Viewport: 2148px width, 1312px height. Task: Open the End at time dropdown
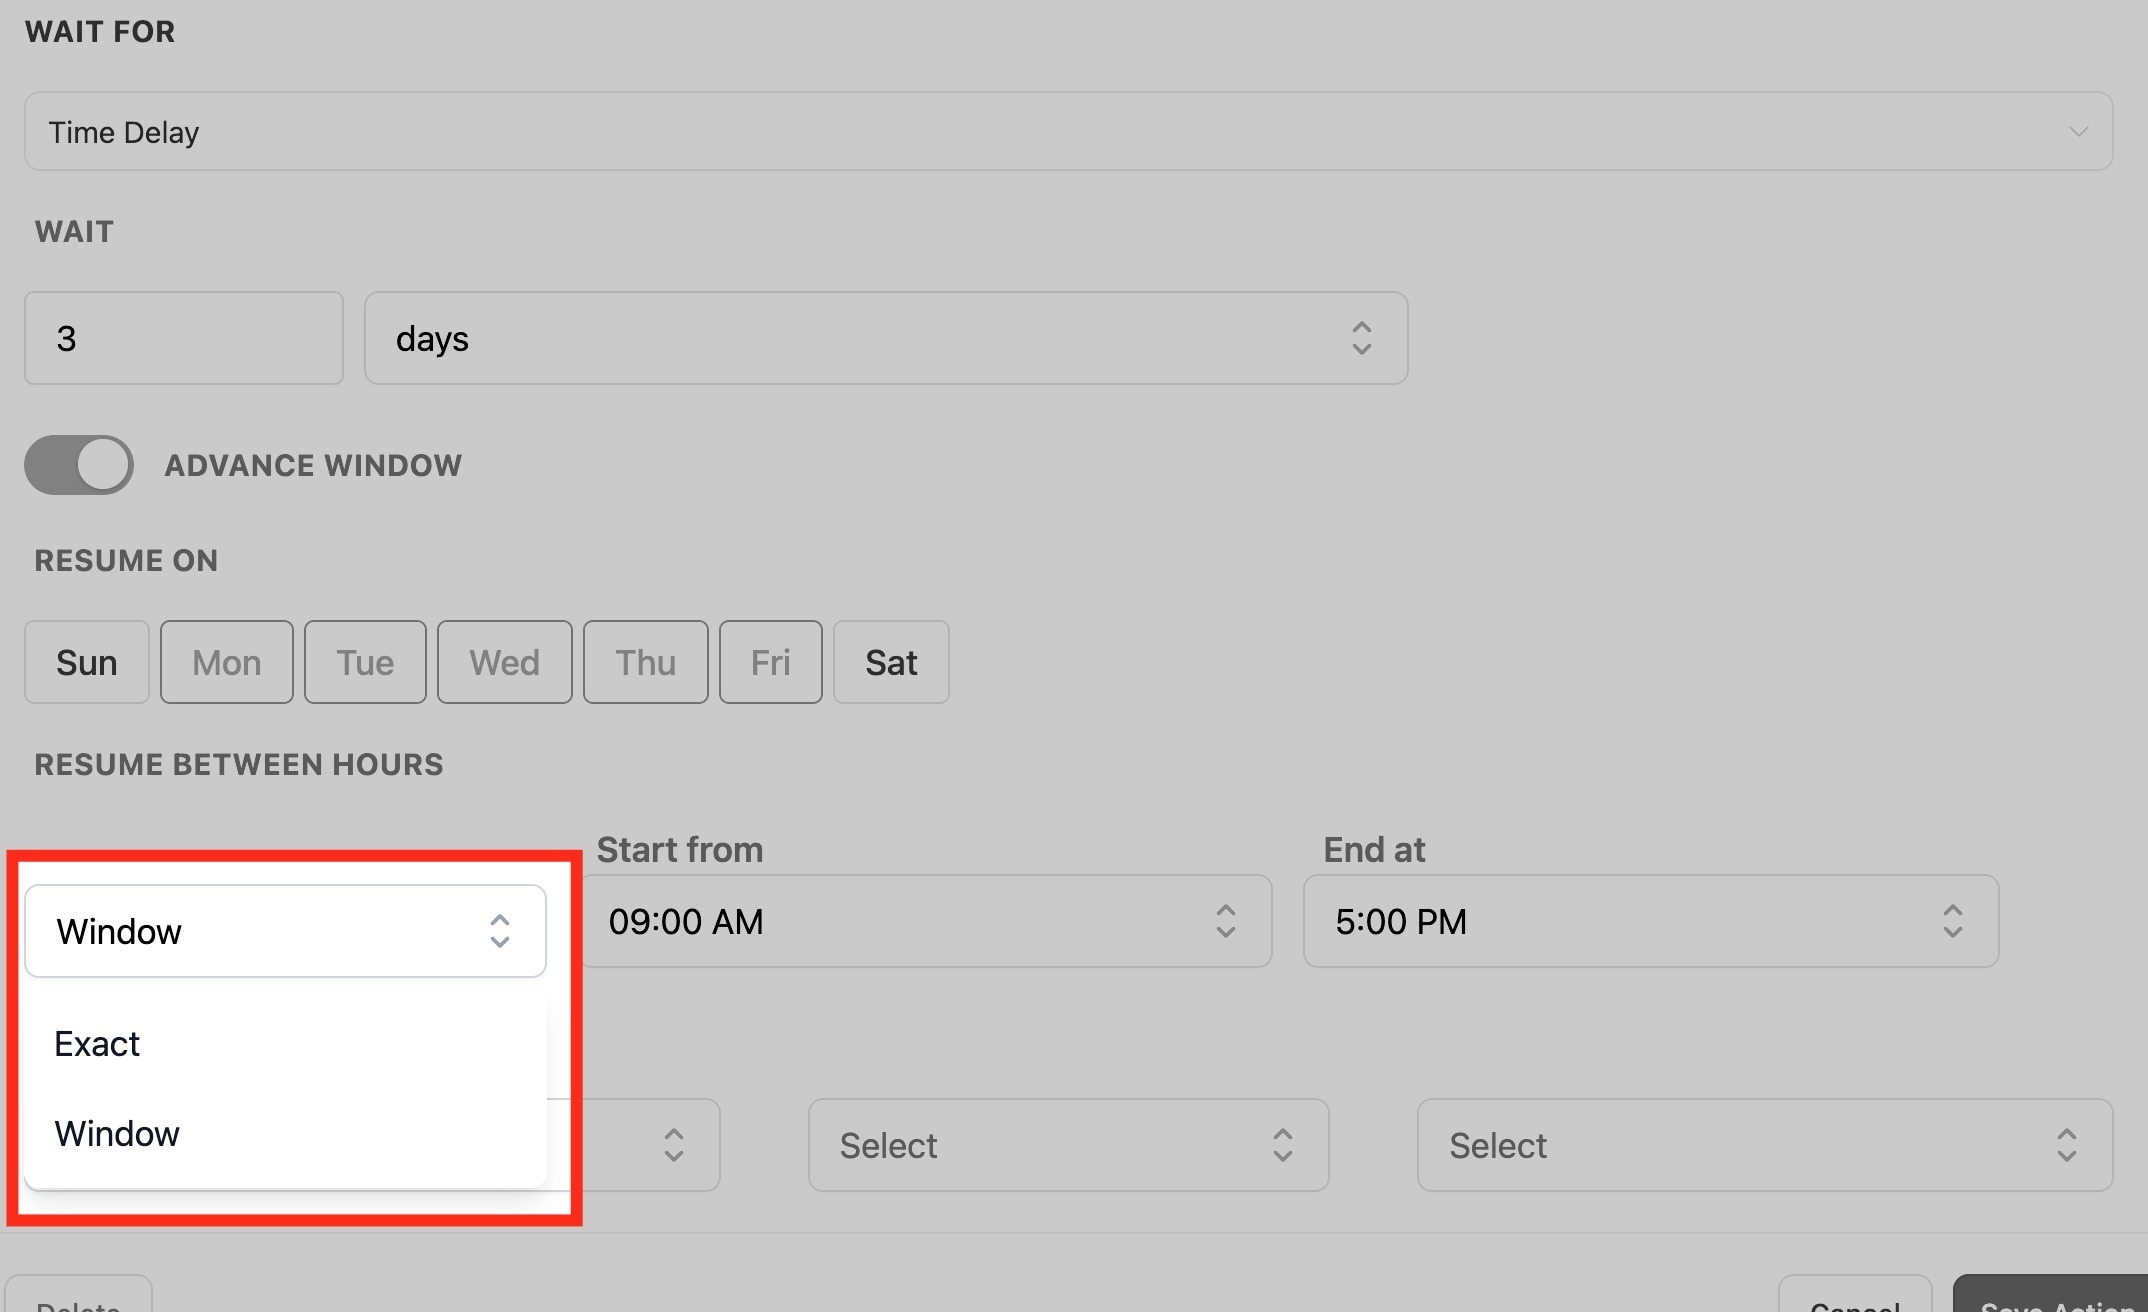(x=1650, y=921)
